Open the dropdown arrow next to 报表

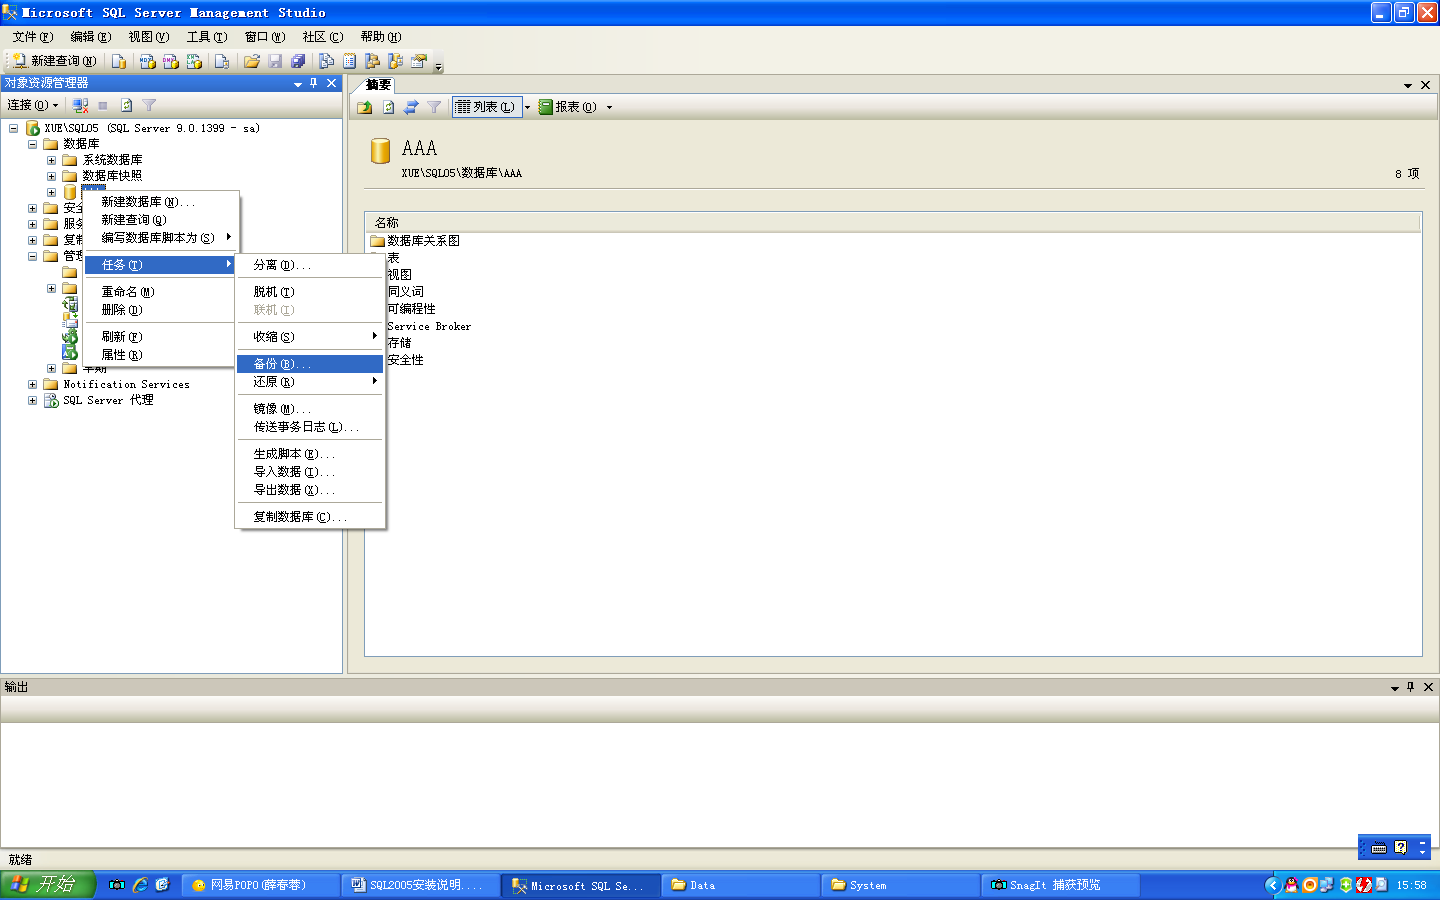609,107
